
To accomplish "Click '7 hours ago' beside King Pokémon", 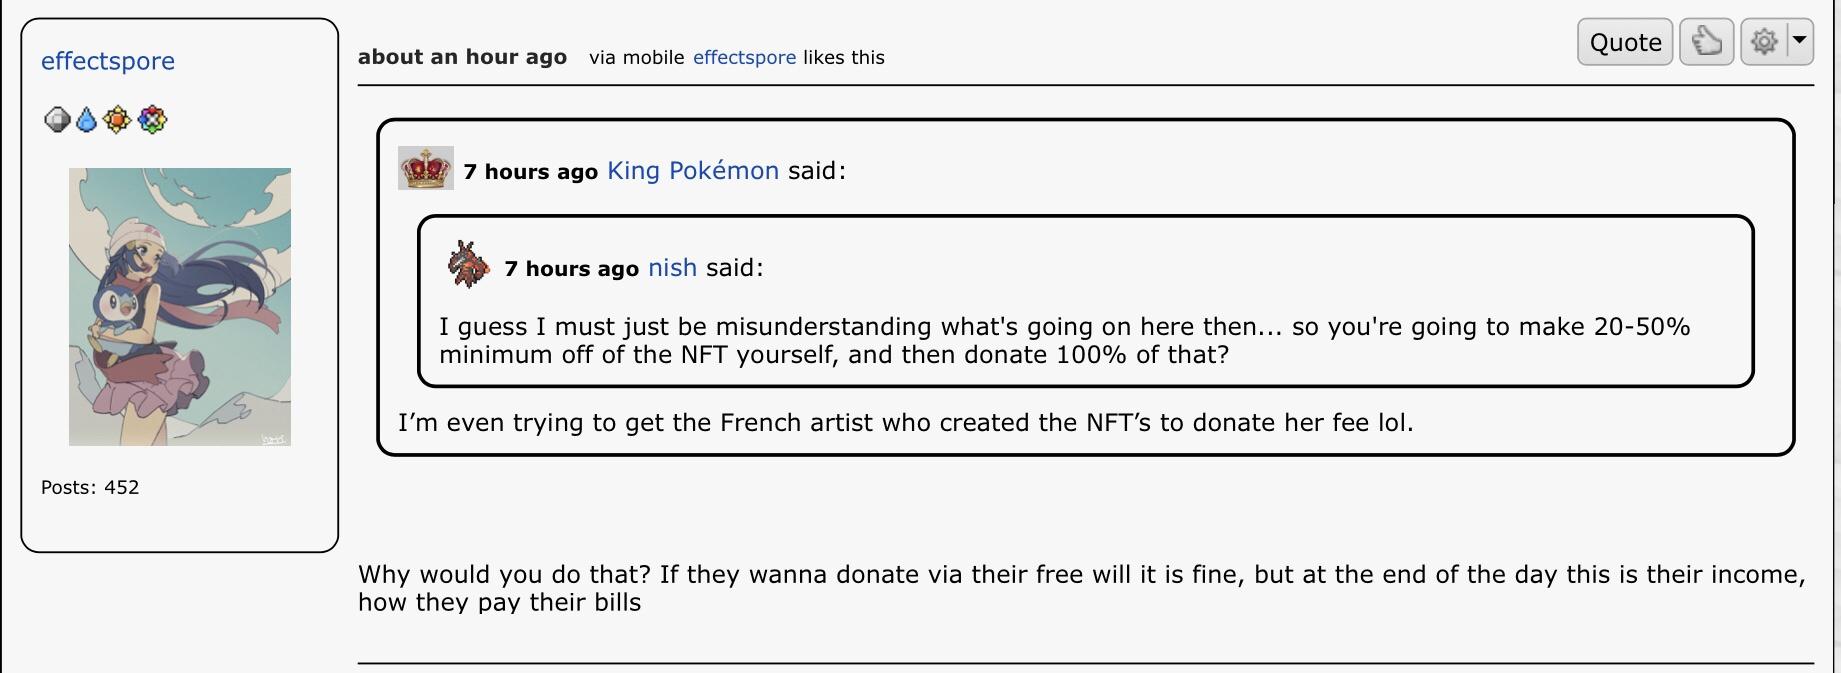I will 530,172.
